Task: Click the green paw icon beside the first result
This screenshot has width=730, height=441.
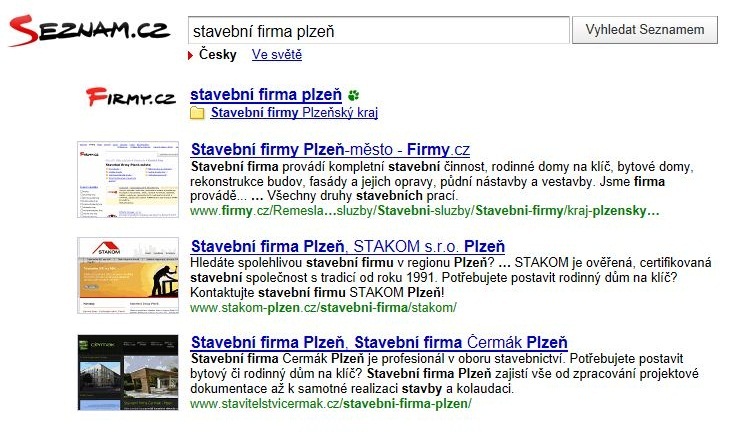Action: [354, 95]
